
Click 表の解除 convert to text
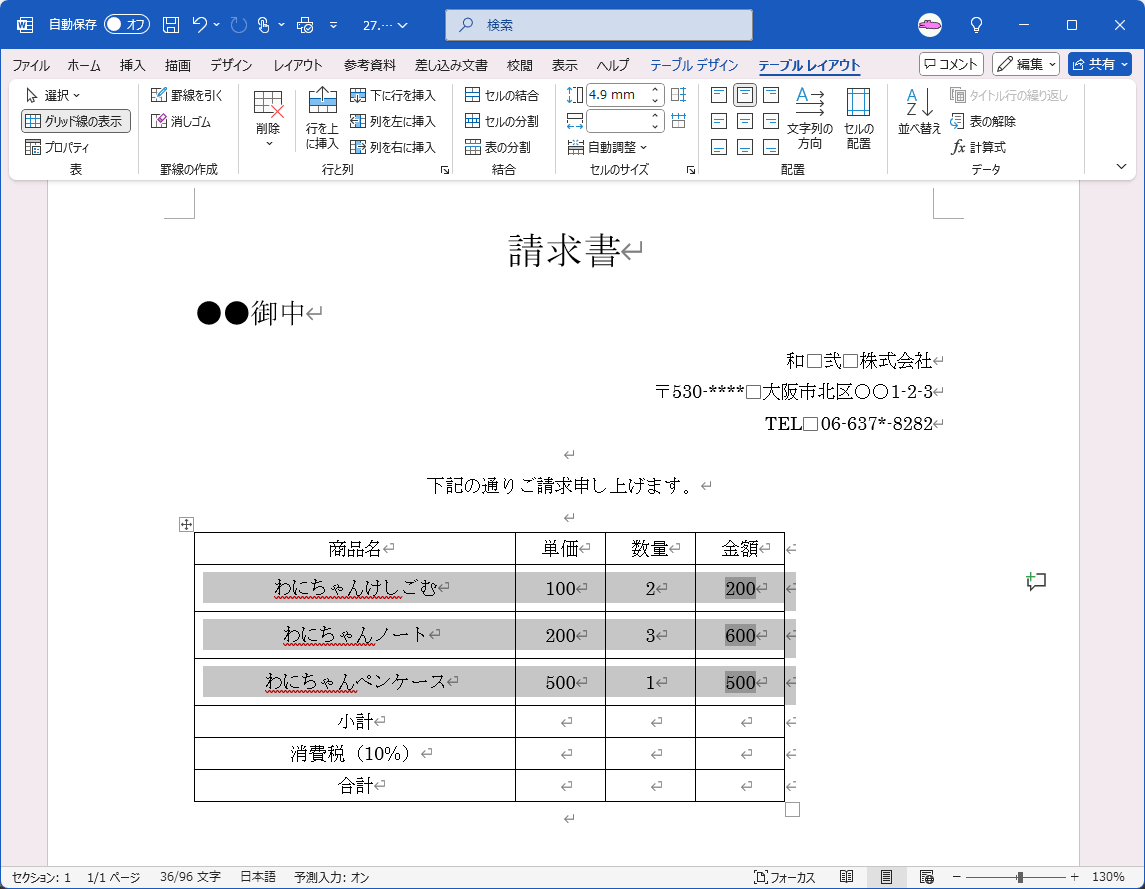pyautogui.click(x=983, y=121)
